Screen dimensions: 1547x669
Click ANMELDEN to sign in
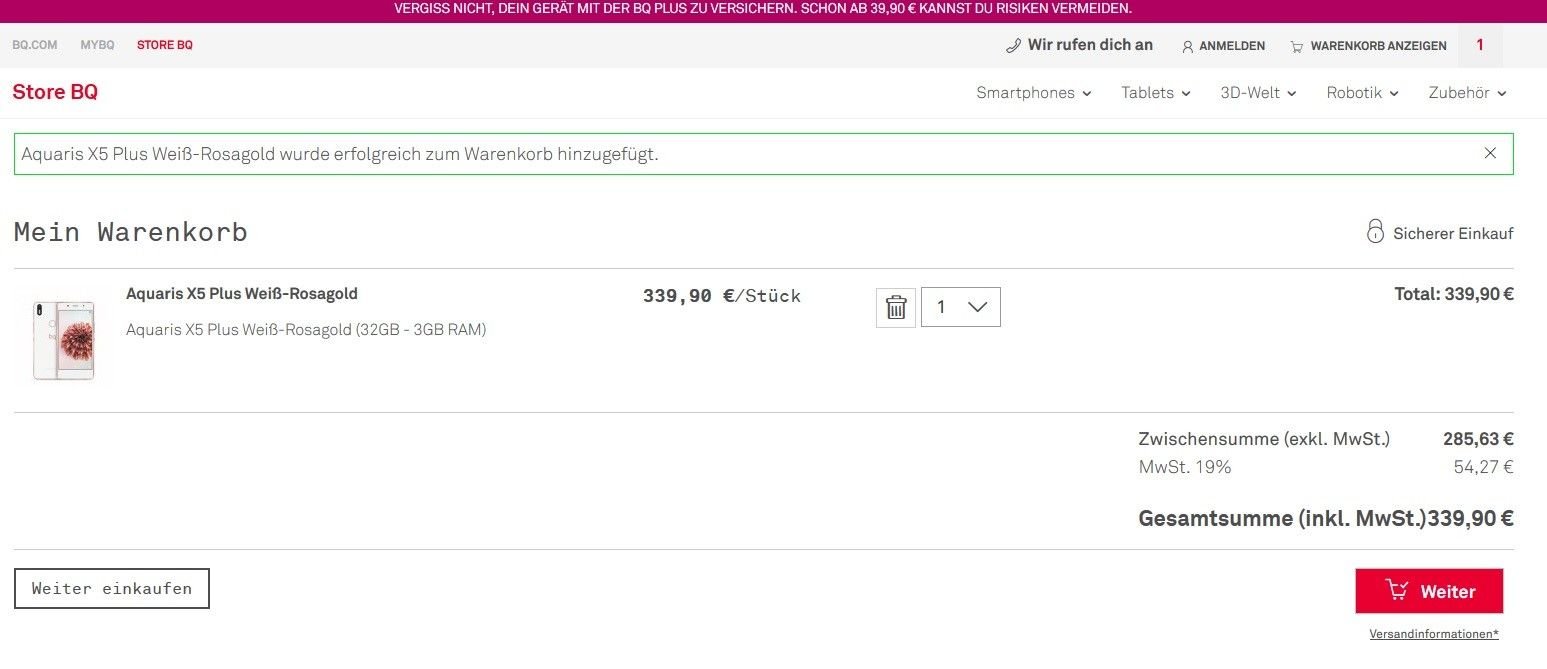tap(1232, 46)
